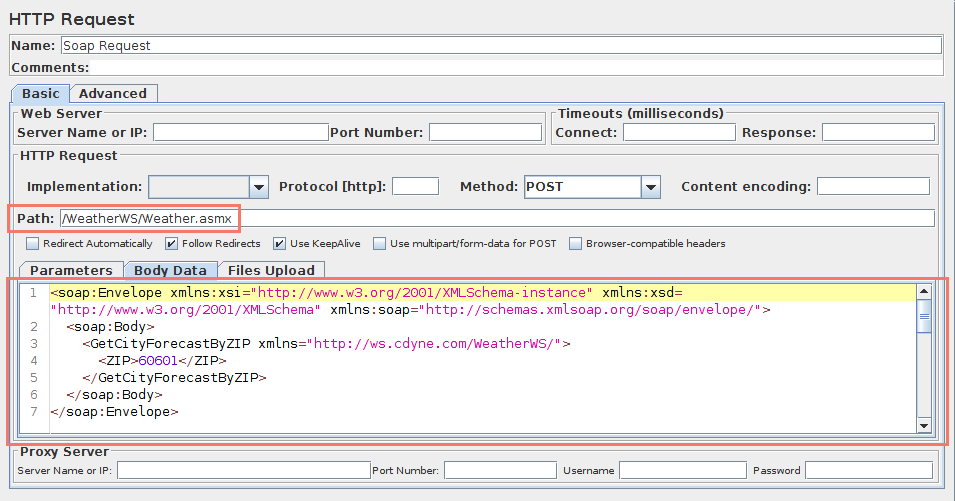Image resolution: width=955 pixels, height=501 pixels.
Task: Uncheck the Follow Redirects checkbox
Action: click(x=171, y=244)
